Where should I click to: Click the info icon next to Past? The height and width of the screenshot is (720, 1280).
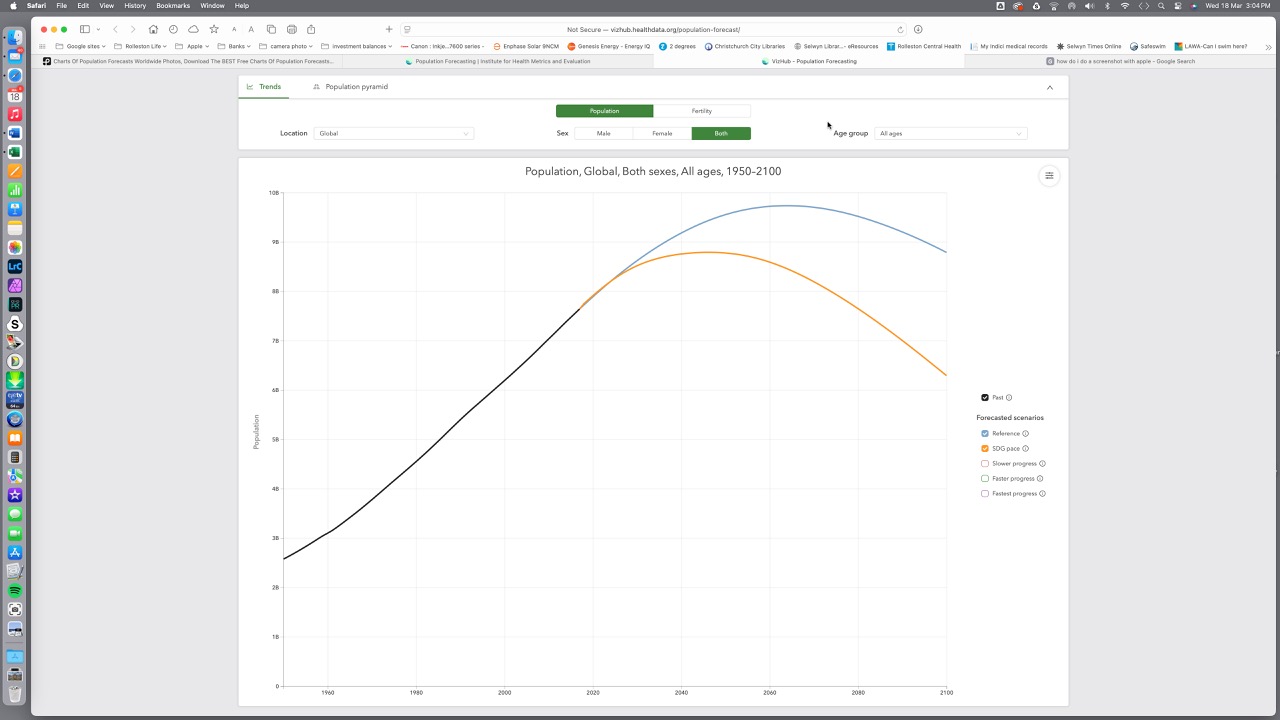click(1009, 398)
